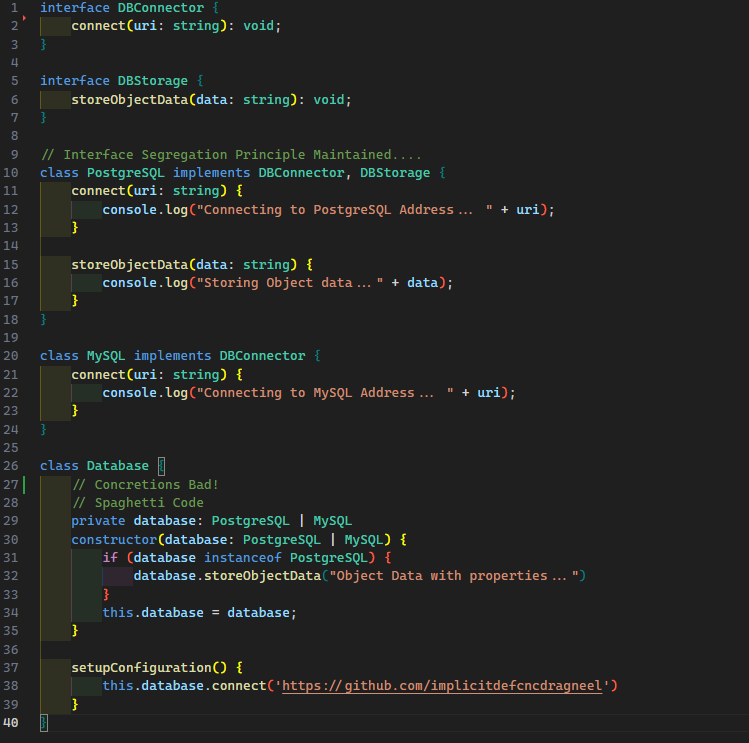This screenshot has width=749, height=743.
Task: Click the "constructor" keyword on line 30
Action: click(114, 539)
